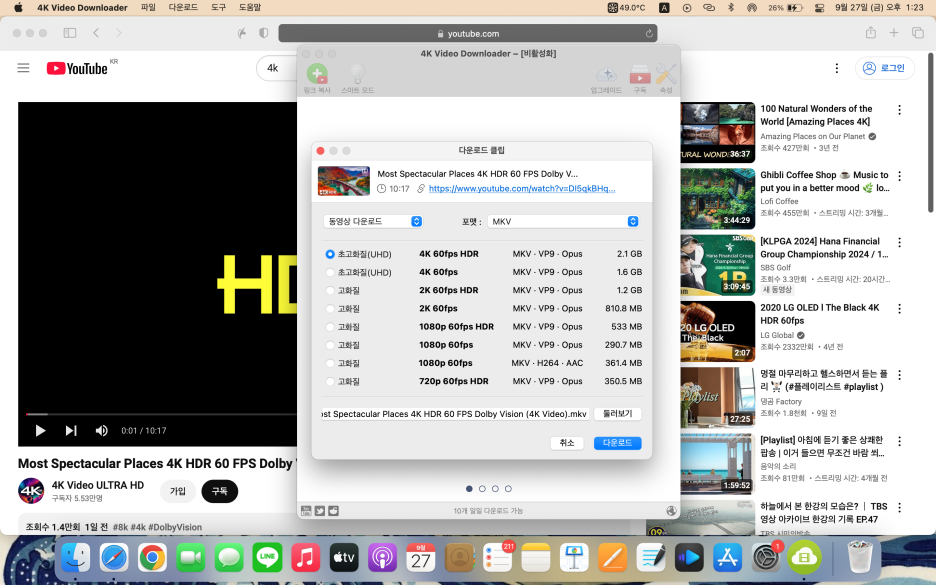Viewport: 936px width, 585px height.
Task: Click the Smart Mode lightbulb icon
Action: click(x=357, y=74)
